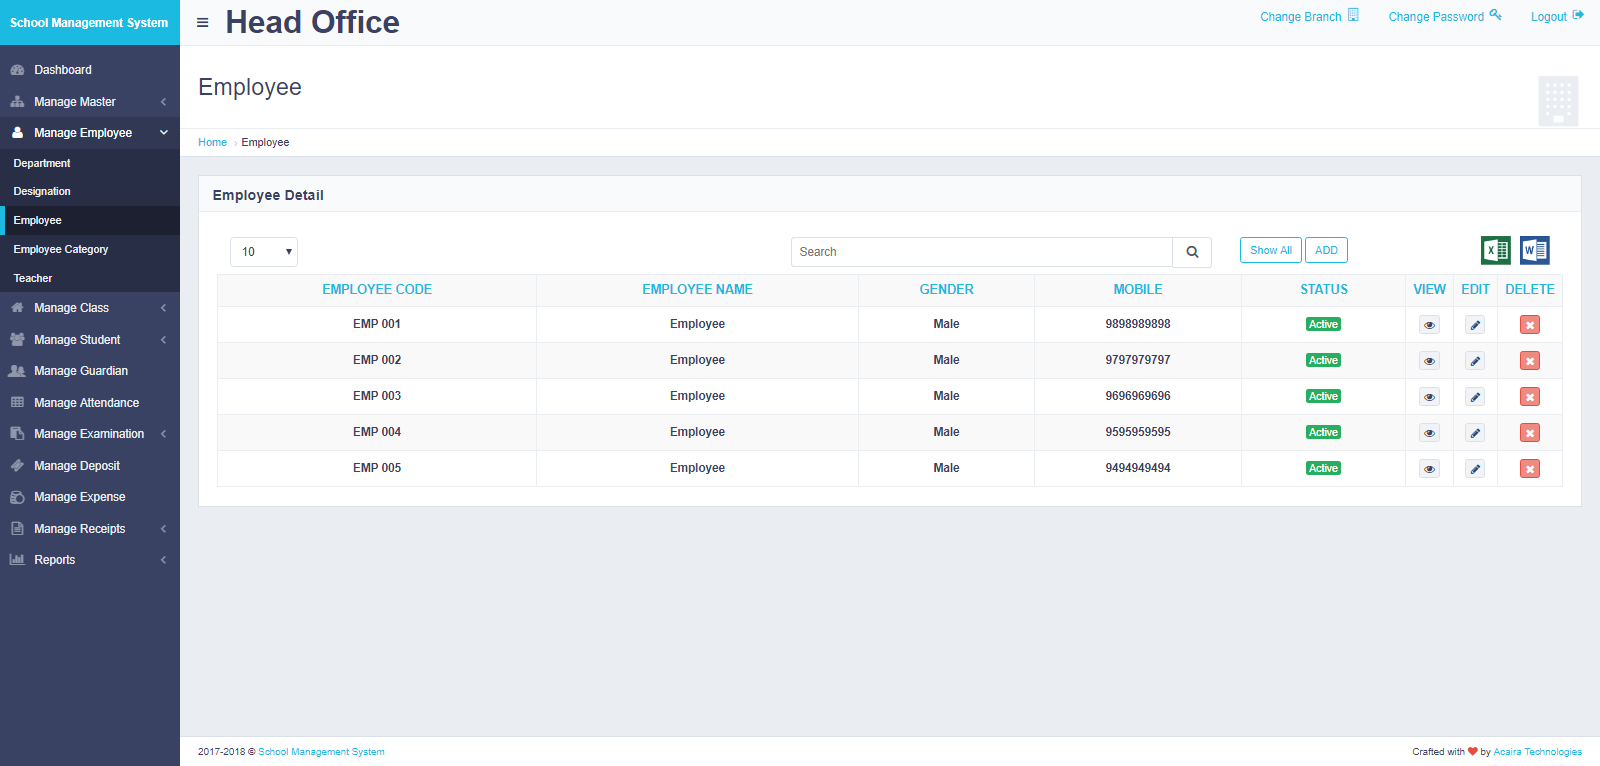View details of employee EMP 003
This screenshot has width=1600, height=766.
pos(1429,397)
